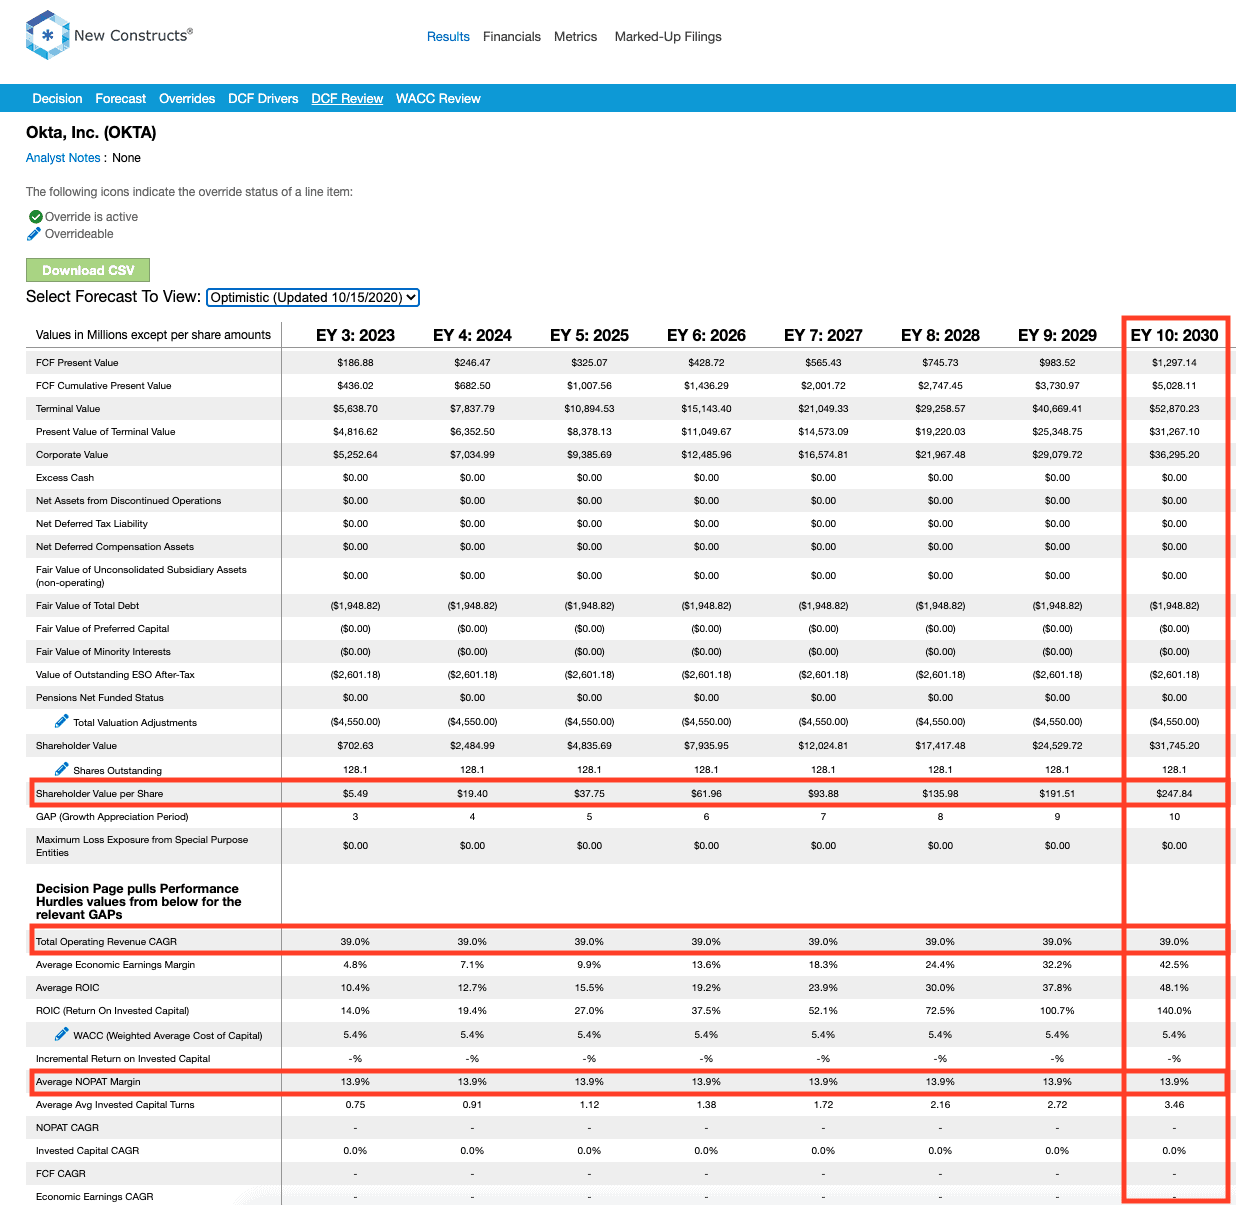Click the $5,028.11 cumulative present value cell
Screen dimensions: 1236x1205
pyautogui.click(x=1174, y=386)
